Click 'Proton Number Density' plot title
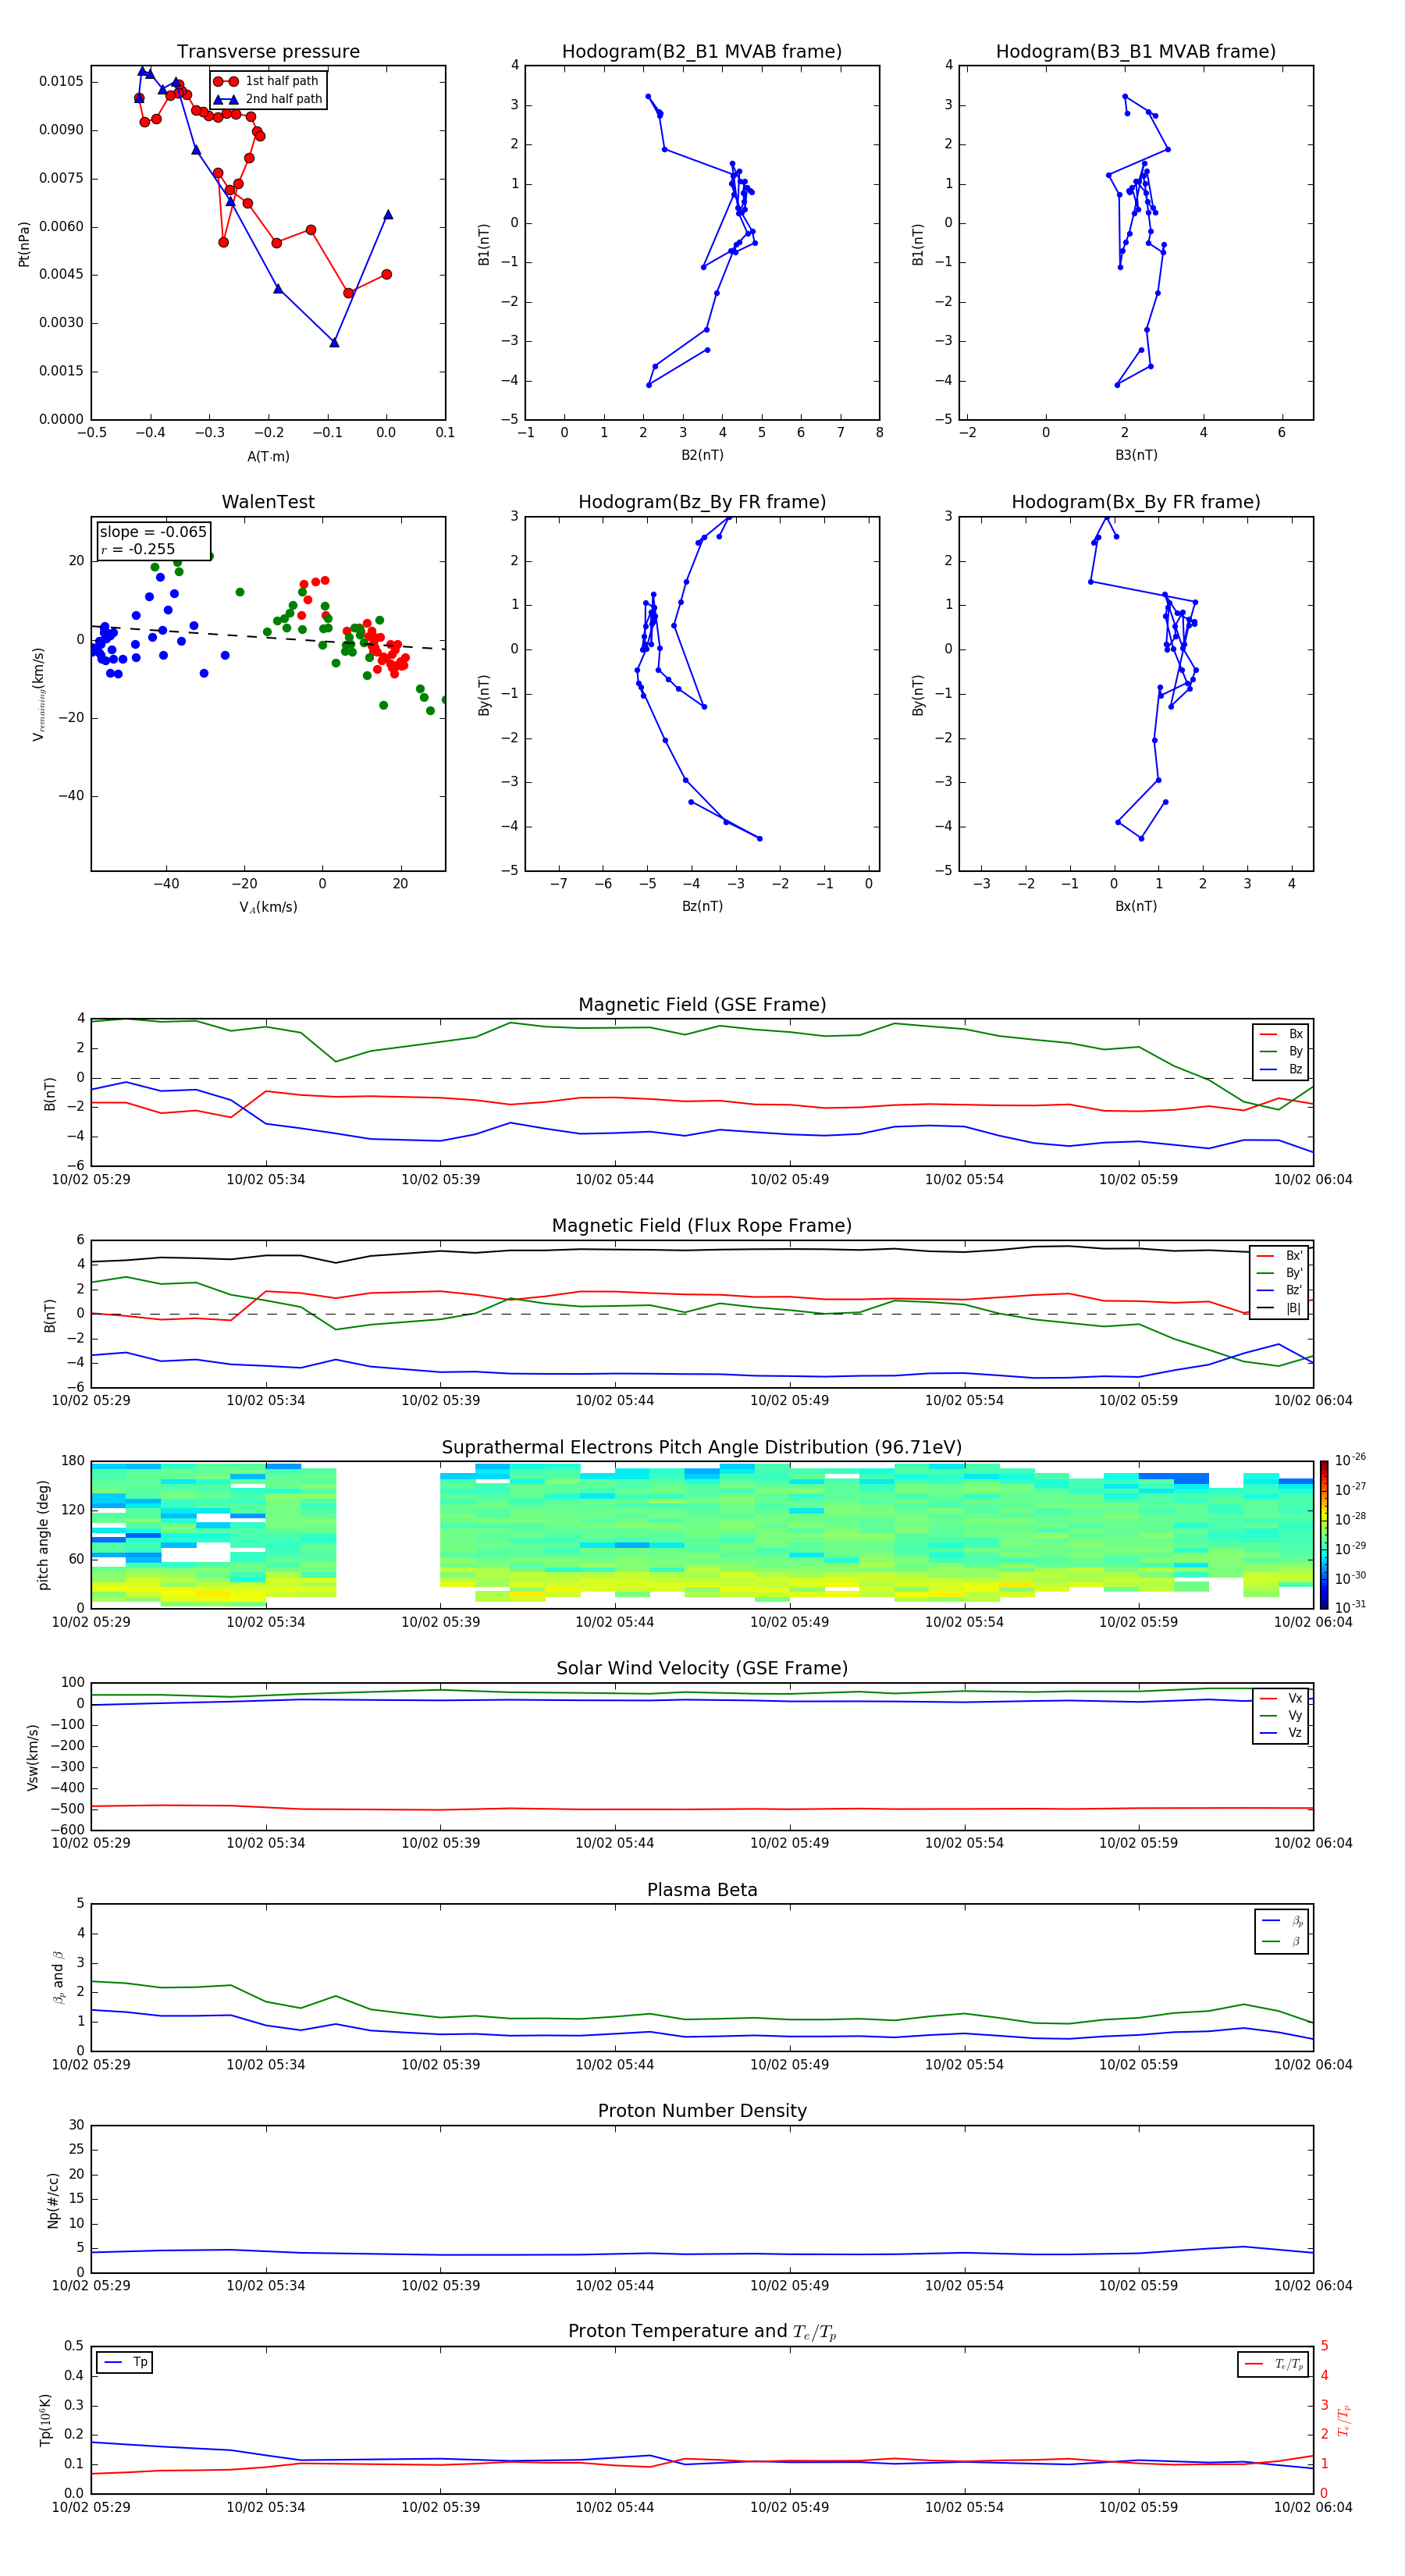Screen dimensions: 1405x2576 (x=702, y=2111)
